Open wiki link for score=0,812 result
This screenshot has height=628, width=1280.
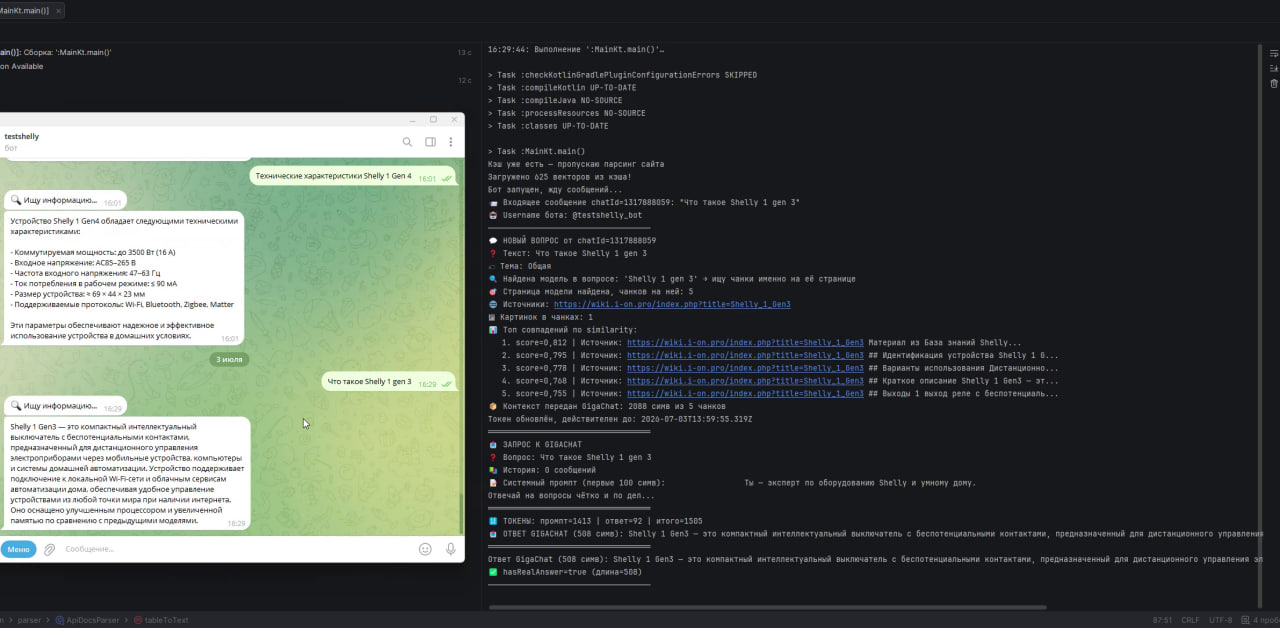point(745,342)
